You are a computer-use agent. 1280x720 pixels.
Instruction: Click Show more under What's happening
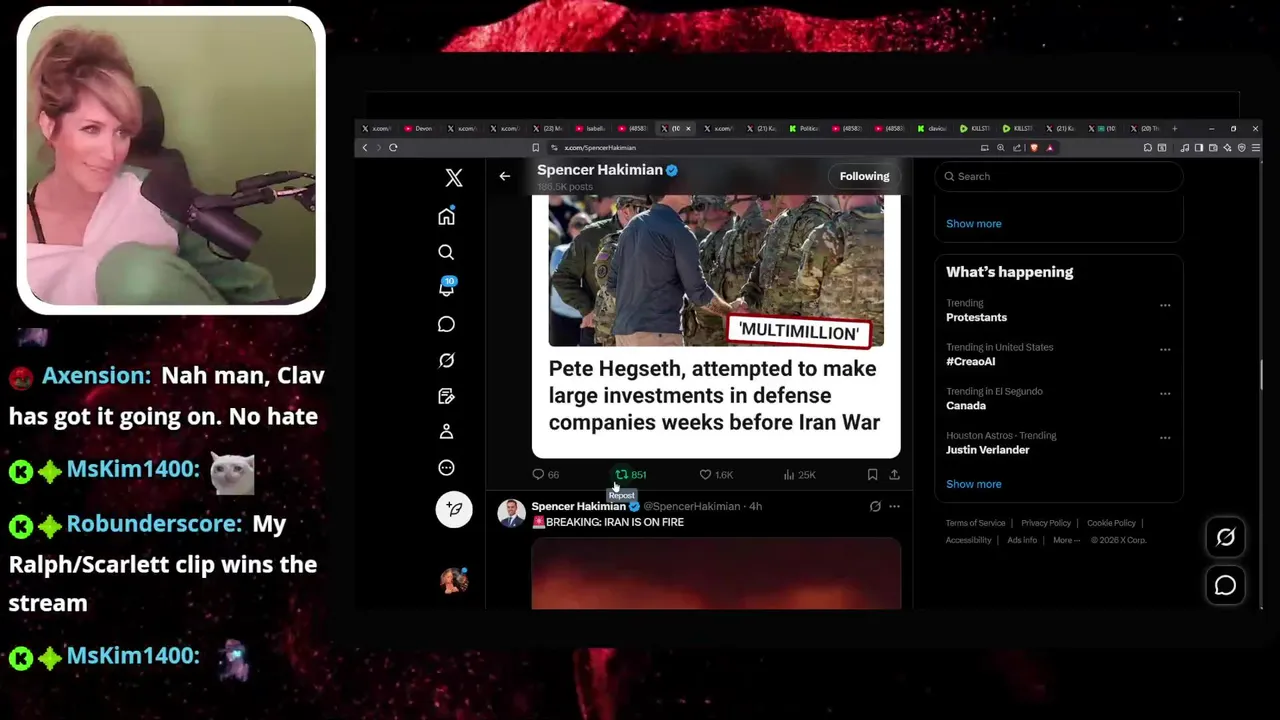coord(973,484)
